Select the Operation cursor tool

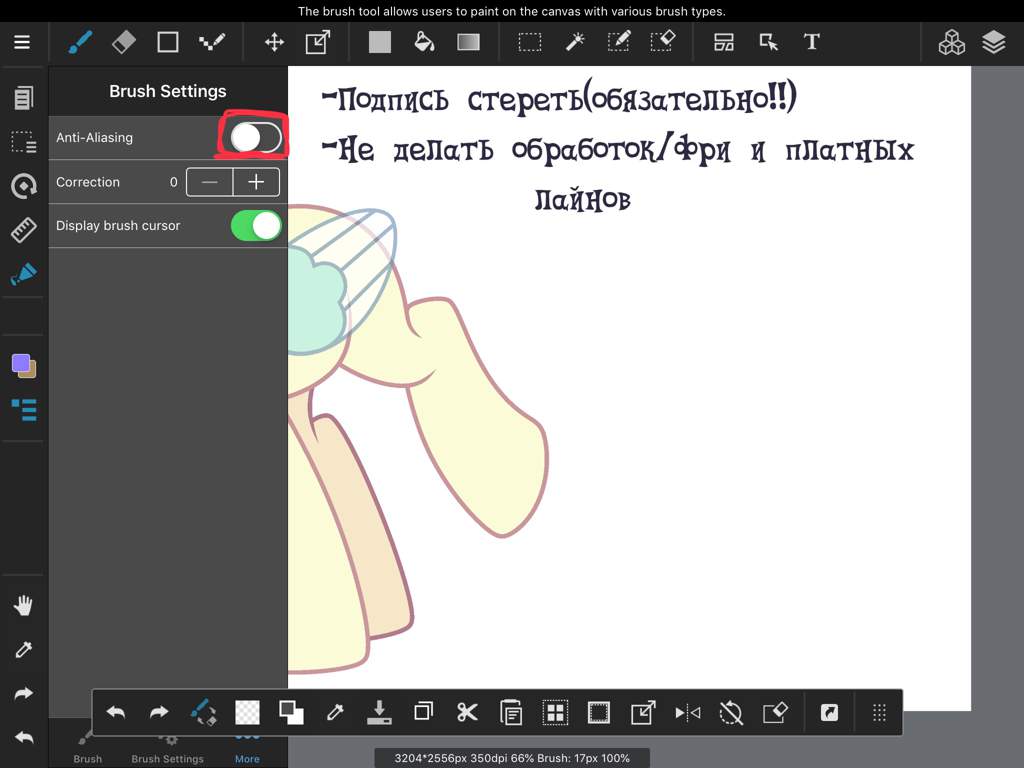click(769, 42)
